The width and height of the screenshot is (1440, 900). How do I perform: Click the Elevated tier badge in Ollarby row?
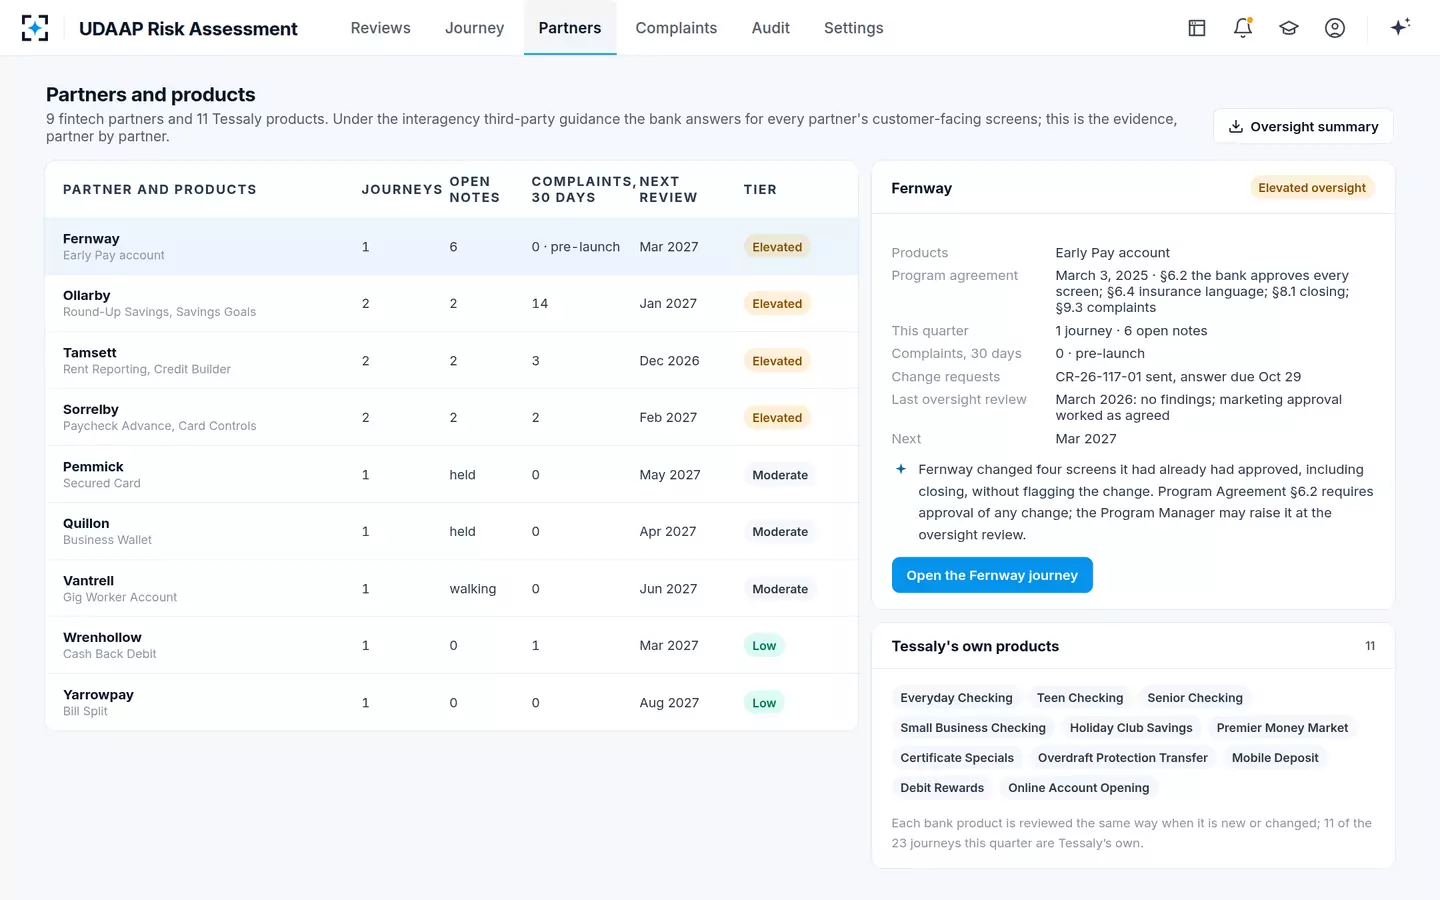tap(777, 304)
